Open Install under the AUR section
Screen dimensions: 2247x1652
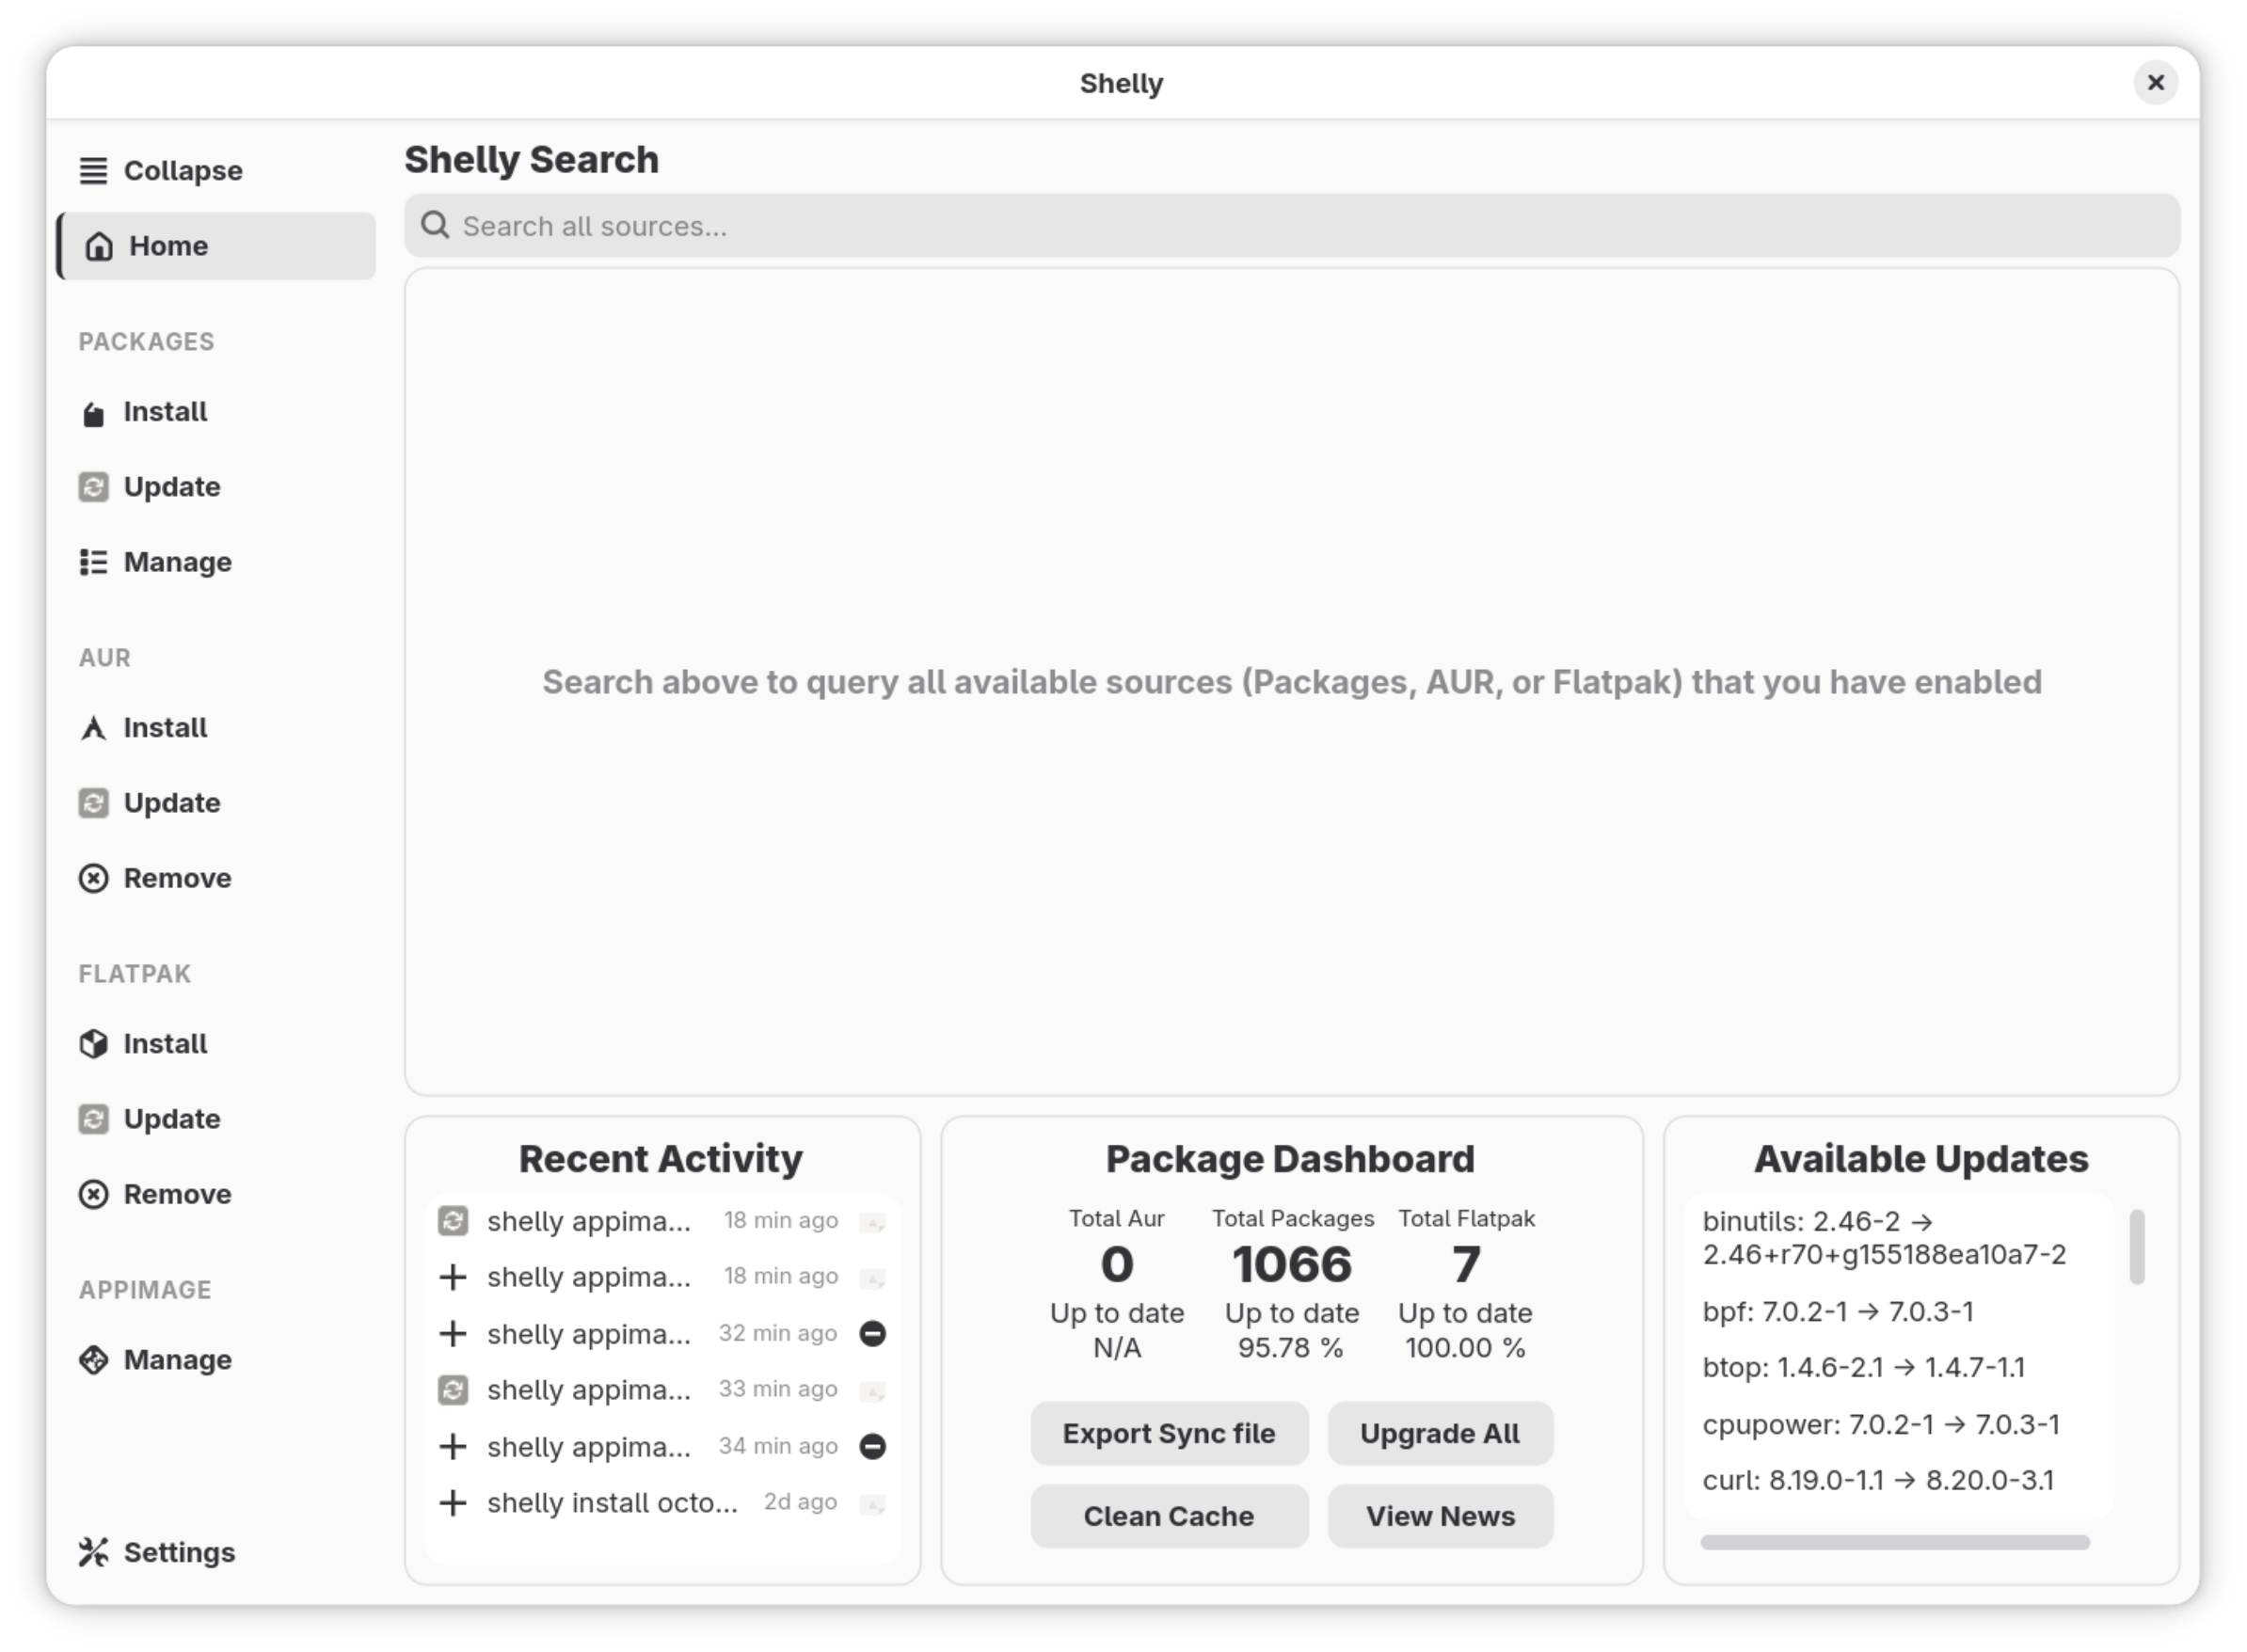tap(143, 728)
